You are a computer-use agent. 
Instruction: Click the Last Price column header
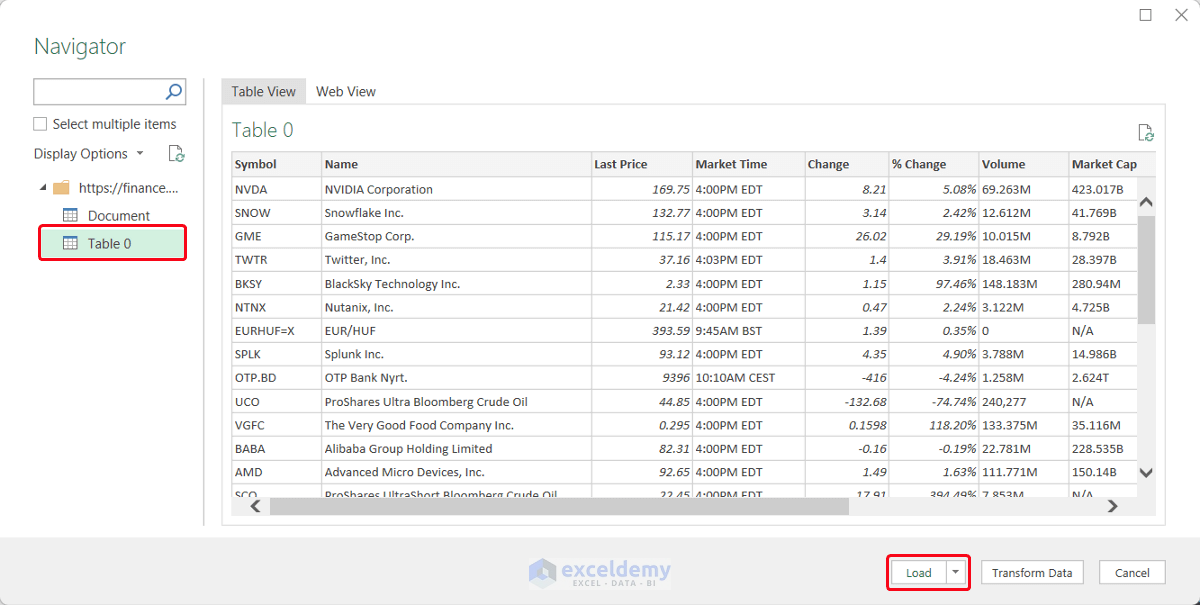(642, 164)
